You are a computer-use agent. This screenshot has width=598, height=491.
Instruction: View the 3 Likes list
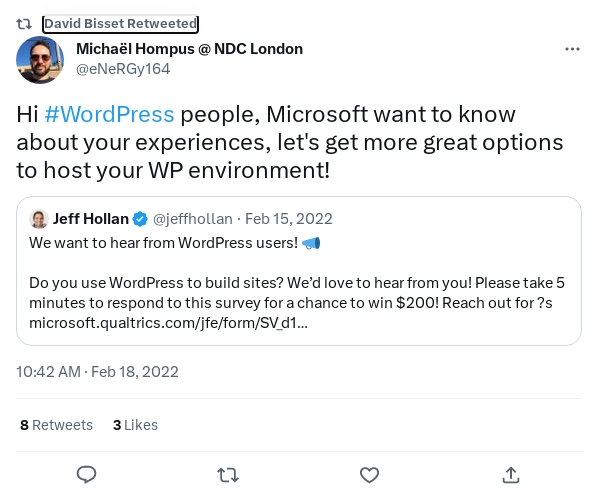tap(135, 425)
